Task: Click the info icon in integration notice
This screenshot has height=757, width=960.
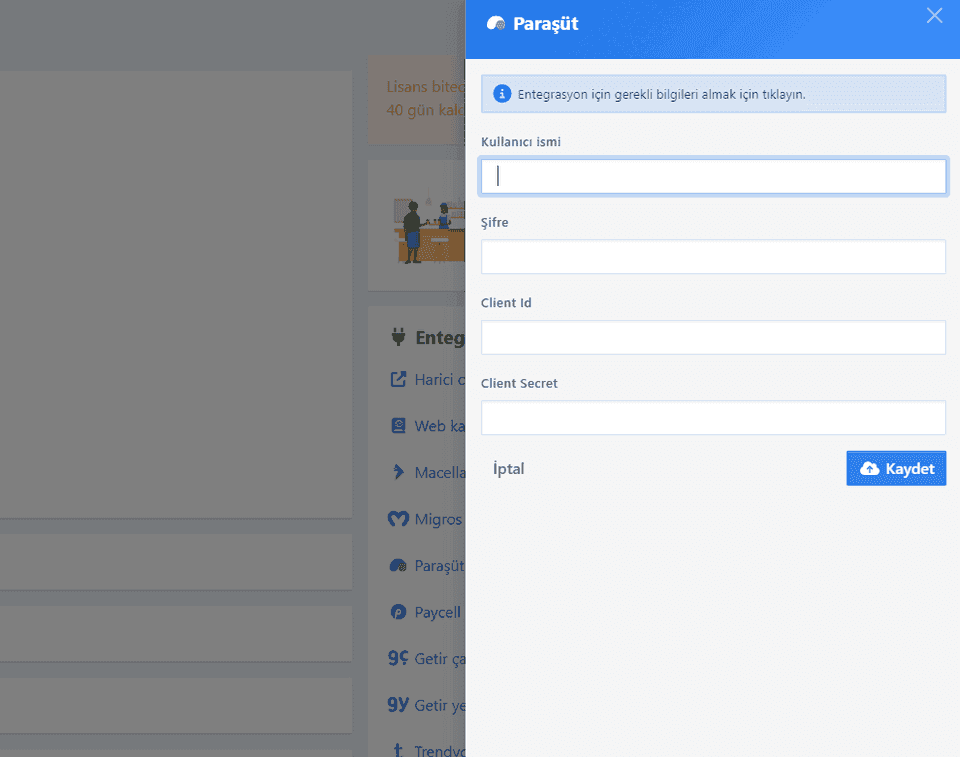Action: click(x=502, y=94)
